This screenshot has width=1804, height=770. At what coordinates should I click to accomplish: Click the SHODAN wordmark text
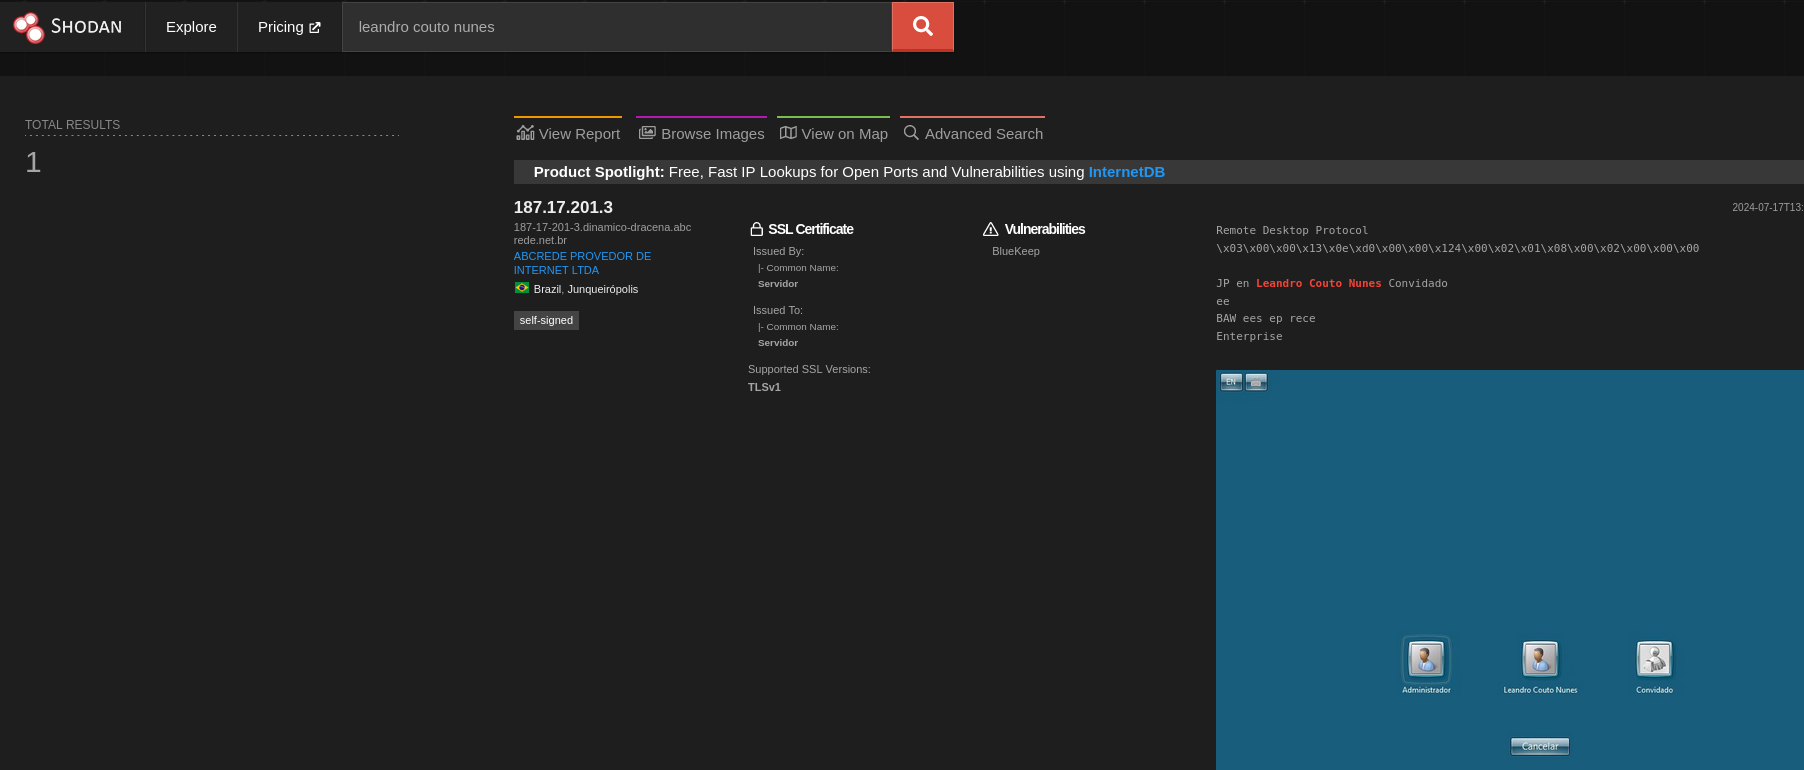click(x=86, y=27)
